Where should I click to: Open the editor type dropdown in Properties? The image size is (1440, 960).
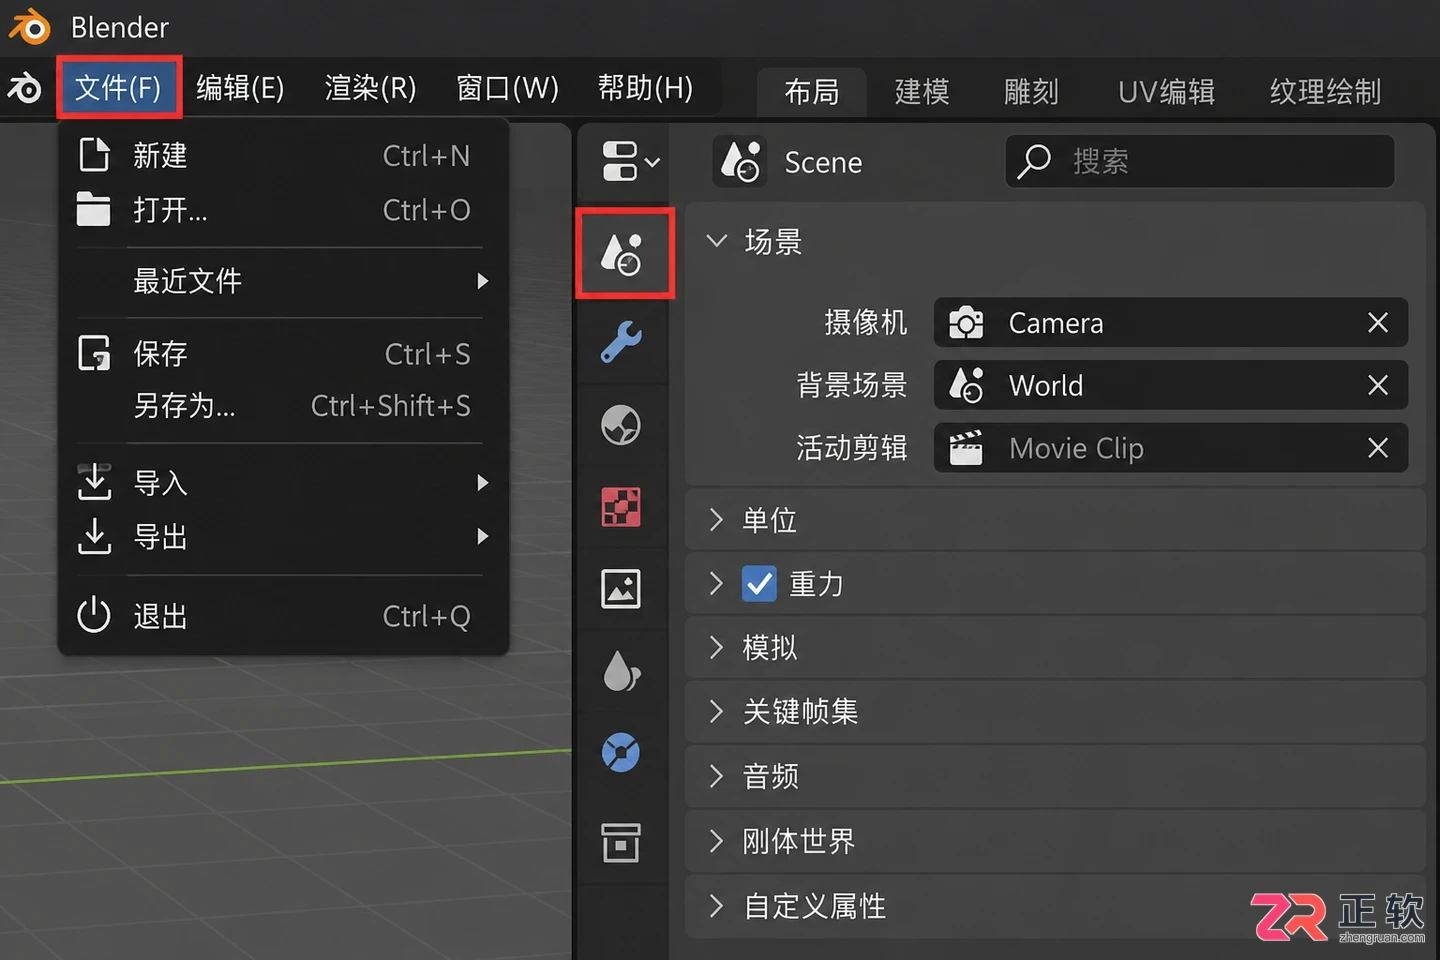[x=630, y=161]
